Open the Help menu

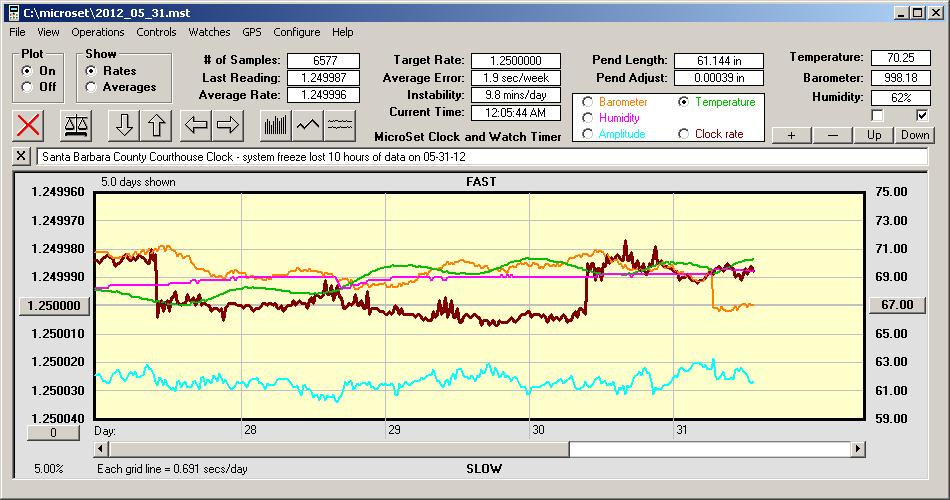coord(343,32)
